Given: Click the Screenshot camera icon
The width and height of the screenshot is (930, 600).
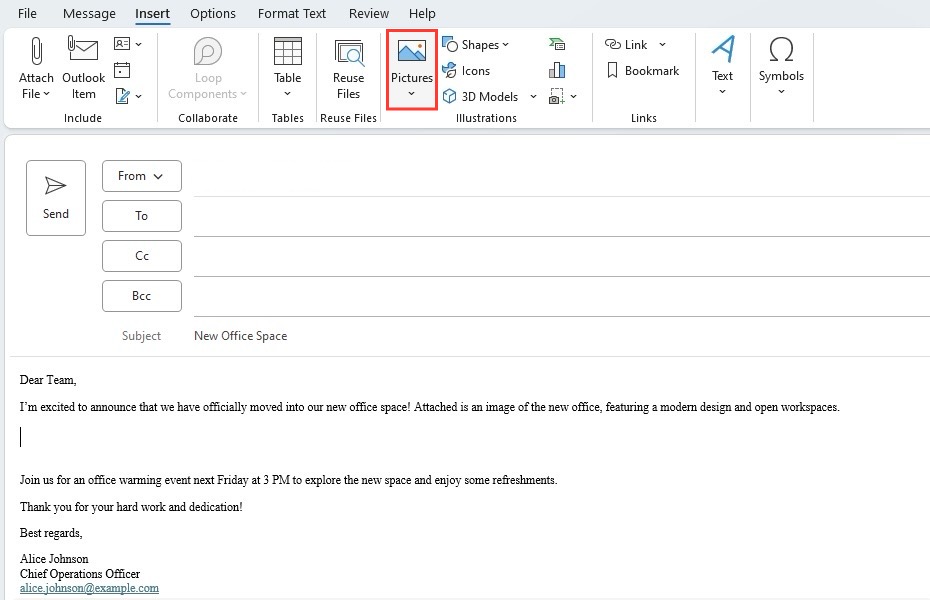Looking at the screenshot, I should point(556,97).
